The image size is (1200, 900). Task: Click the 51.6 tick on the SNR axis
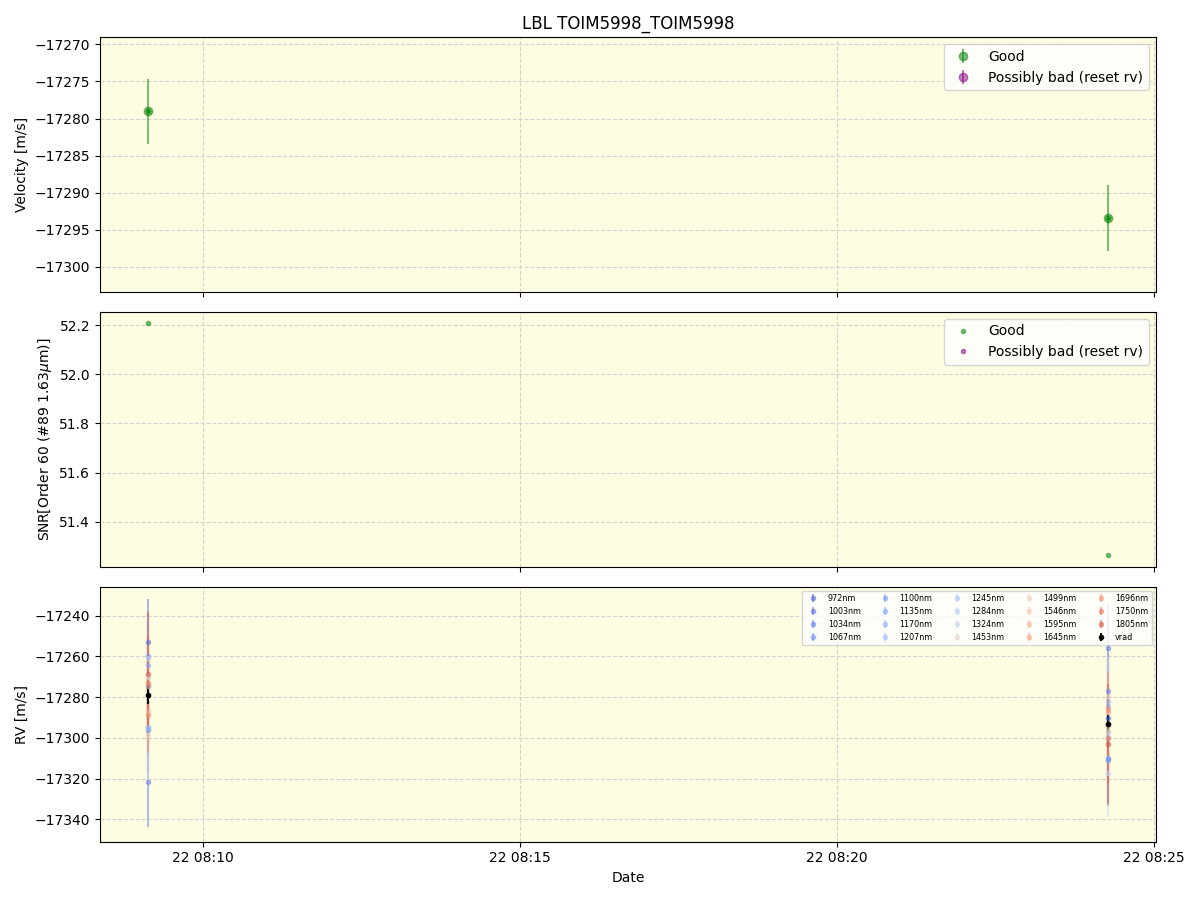pos(76,473)
